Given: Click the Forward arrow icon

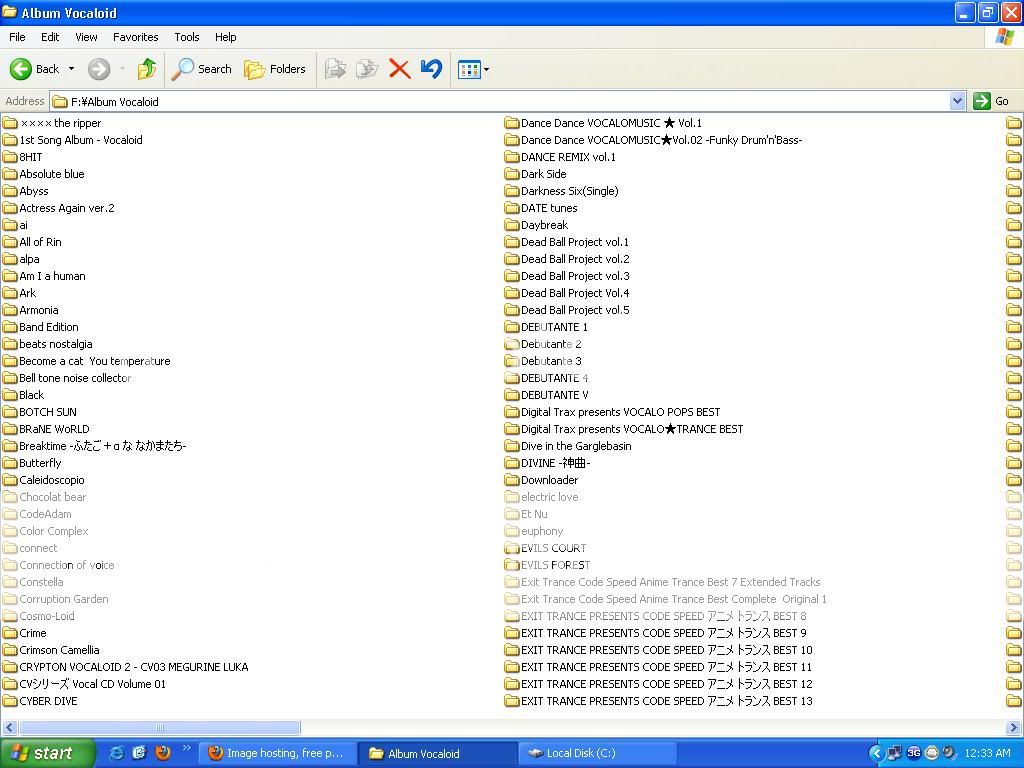Looking at the screenshot, I should 99,69.
